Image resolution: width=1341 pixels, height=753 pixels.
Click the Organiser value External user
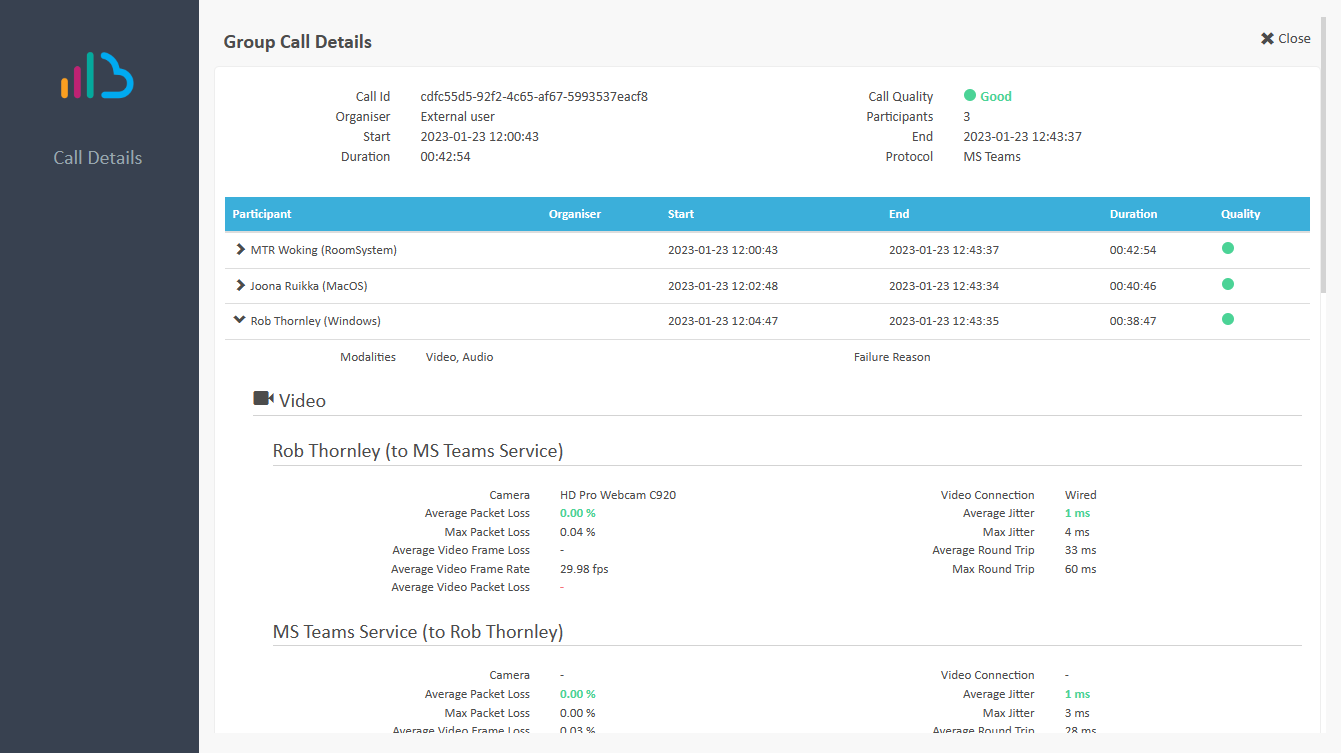click(458, 117)
